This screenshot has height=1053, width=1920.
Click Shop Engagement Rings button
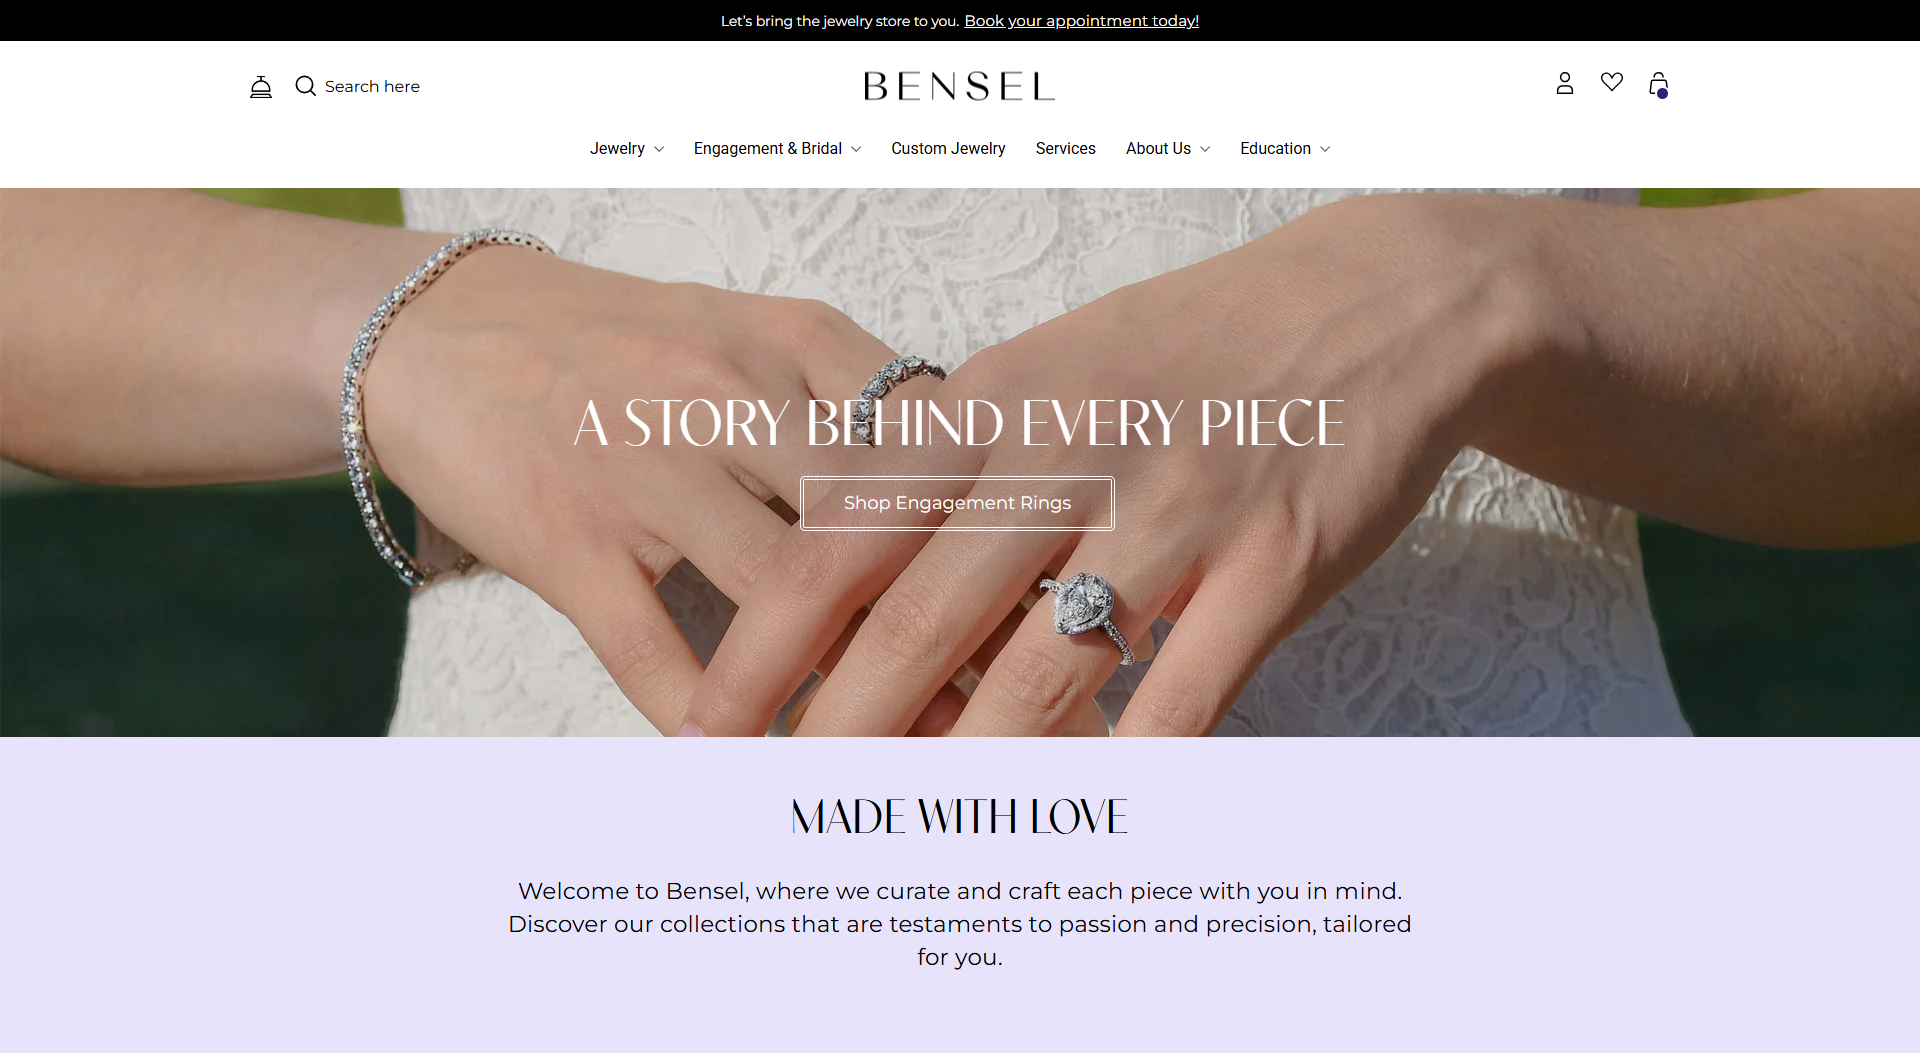pos(957,503)
